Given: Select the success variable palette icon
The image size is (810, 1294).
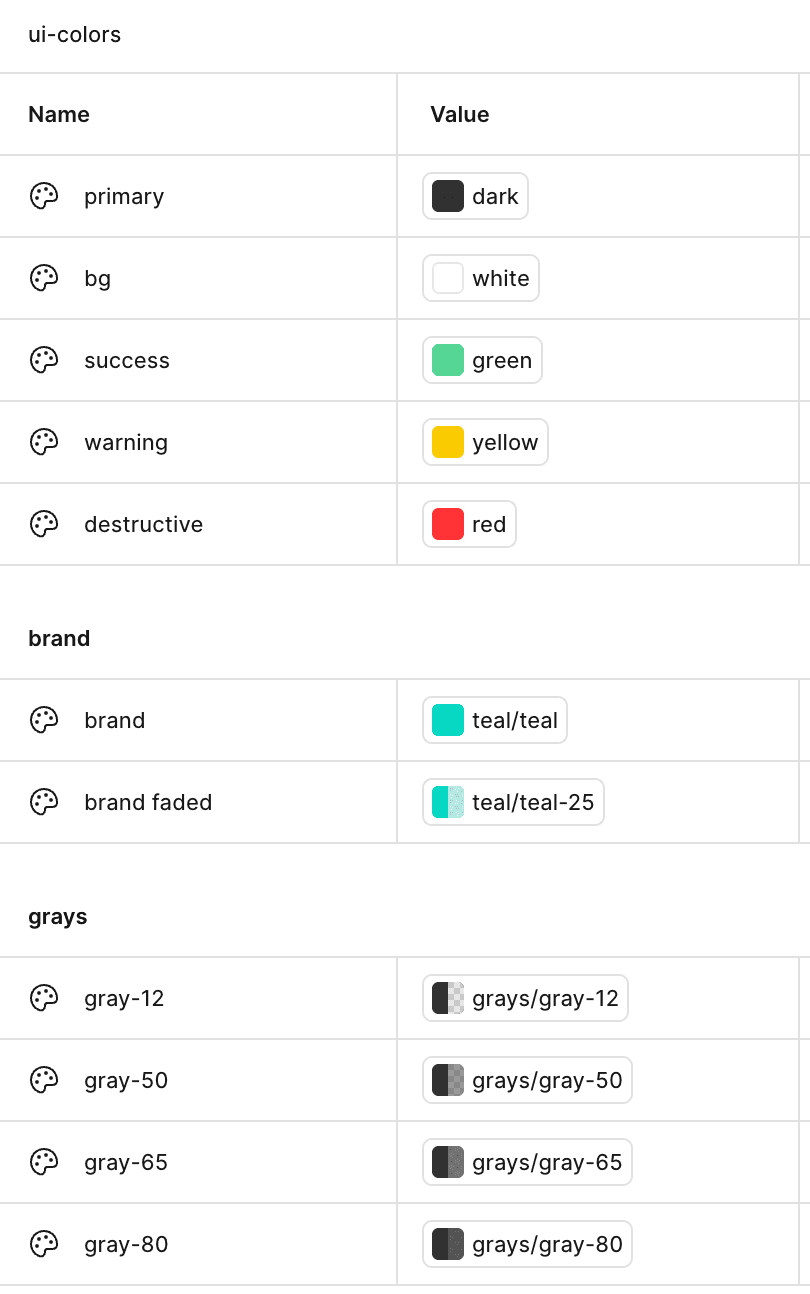Looking at the screenshot, I should pos(44,360).
